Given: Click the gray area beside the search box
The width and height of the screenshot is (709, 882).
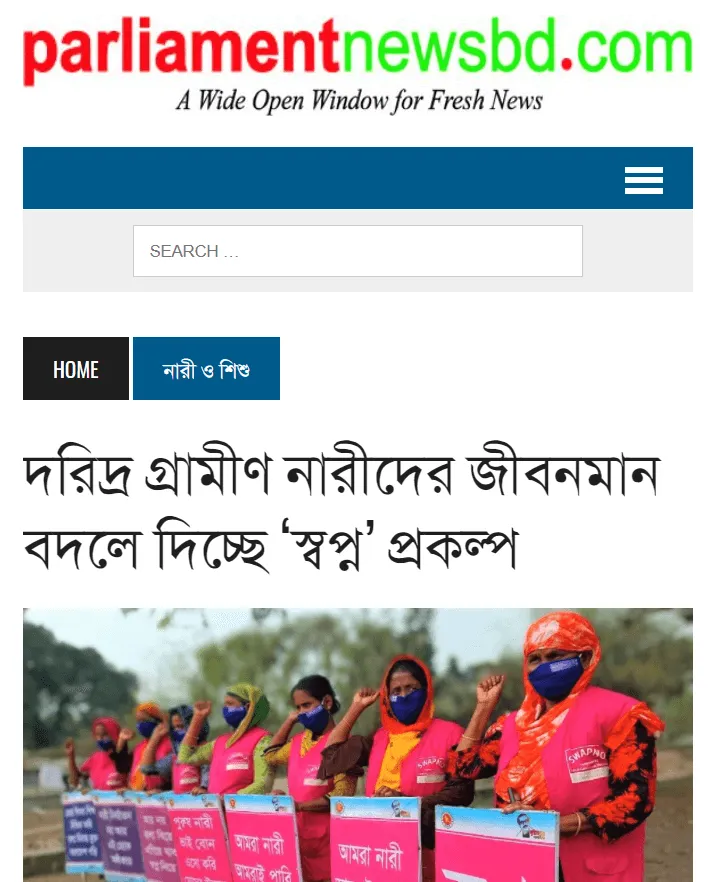Looking at the screenshot, I should 78,251.
